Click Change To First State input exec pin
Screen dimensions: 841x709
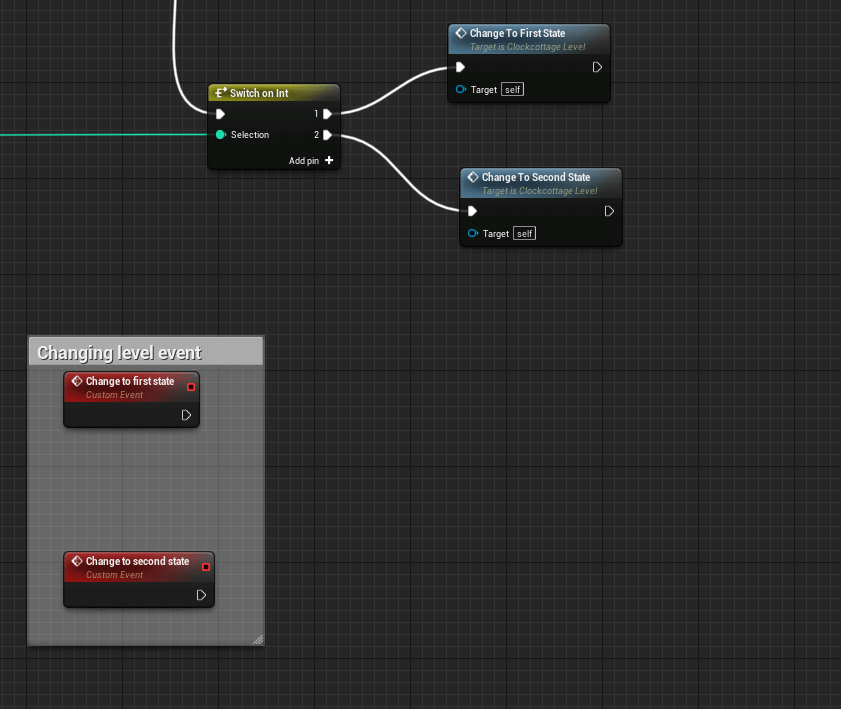pyautogui.click(x=460, y=67)
